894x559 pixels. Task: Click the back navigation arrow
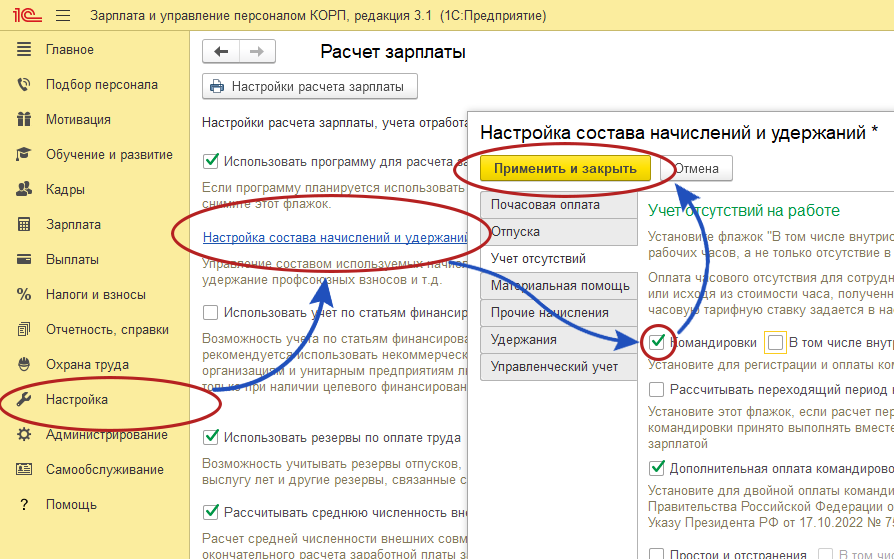point(221,52)
